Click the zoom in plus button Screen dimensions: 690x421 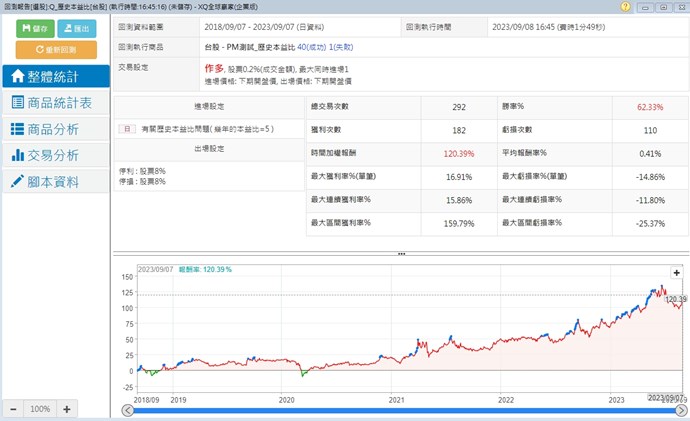pyautogui.click(x=66, y=408)
